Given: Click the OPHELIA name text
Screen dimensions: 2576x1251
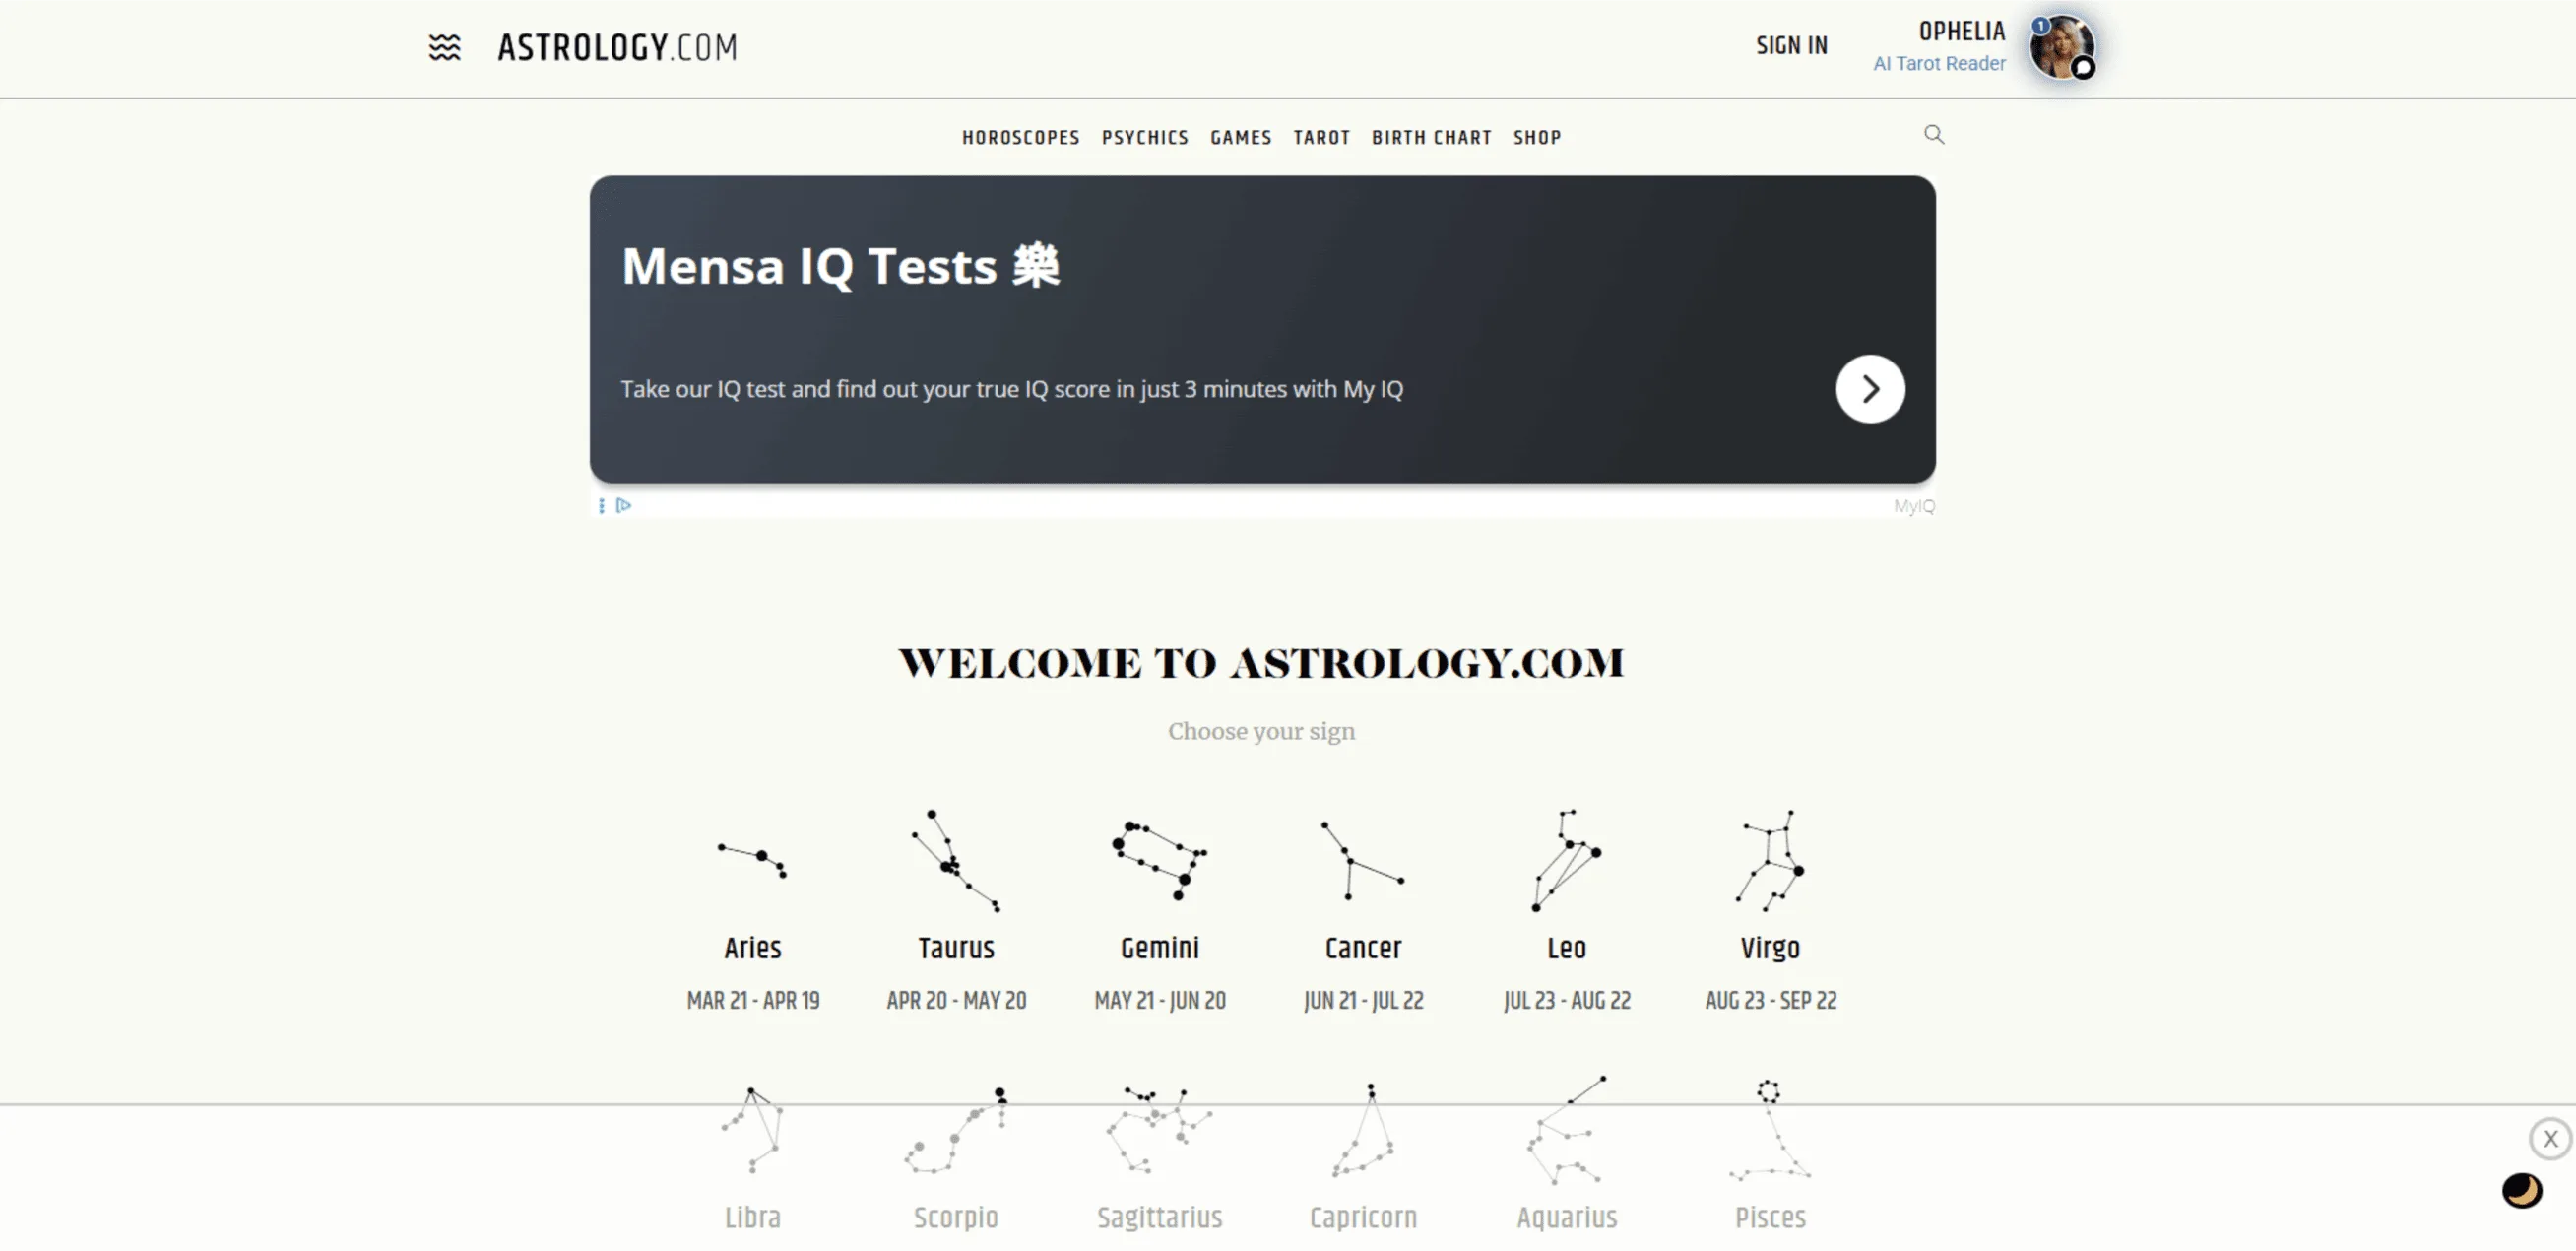Looking at the screenshot, I should point(1961,32).
